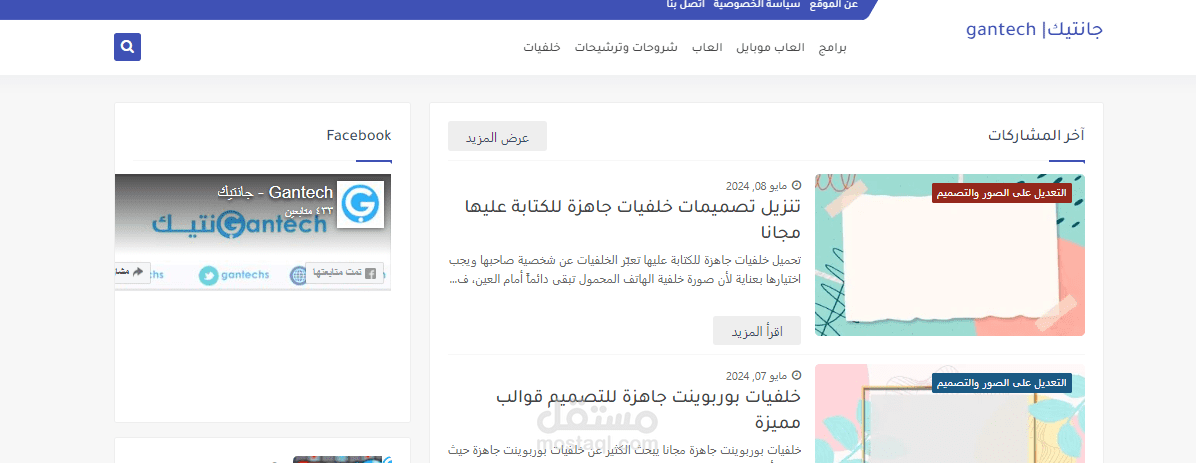Click the Facebook تمت متابعتها follow button
1196x463 pixels.
345,273
